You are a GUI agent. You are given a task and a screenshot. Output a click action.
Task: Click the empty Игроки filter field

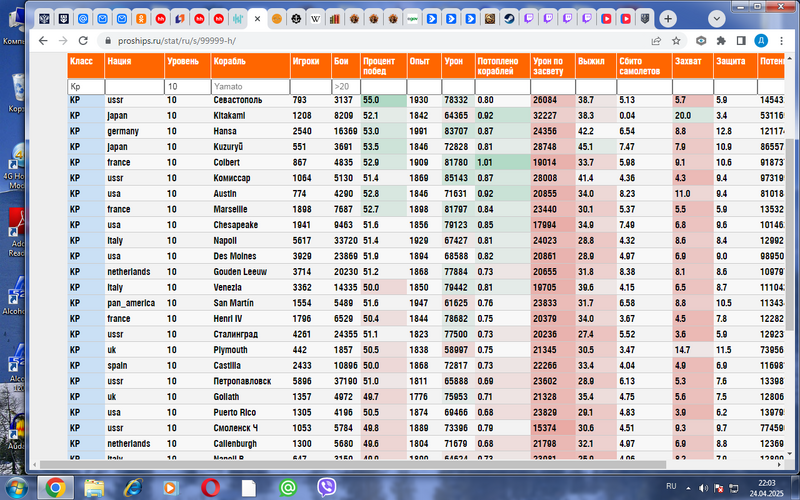(311, 86)
